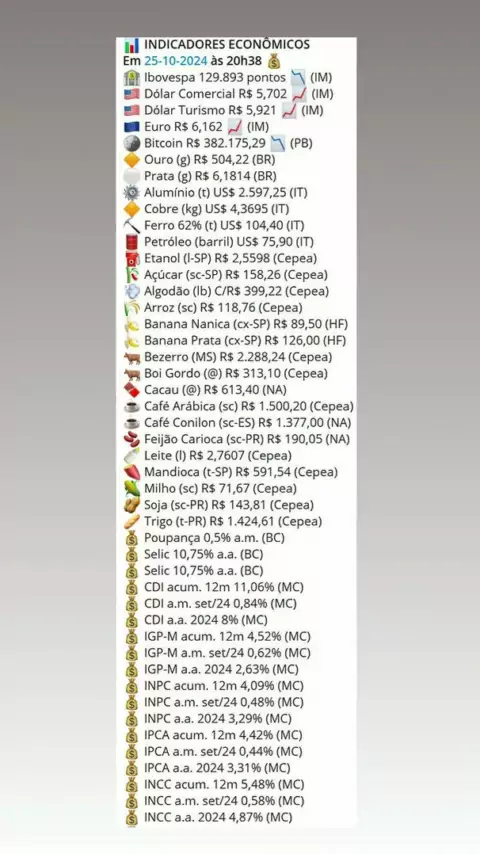
Task: Click the bank building icon next to Ibovespa
Action: [131, 77]
